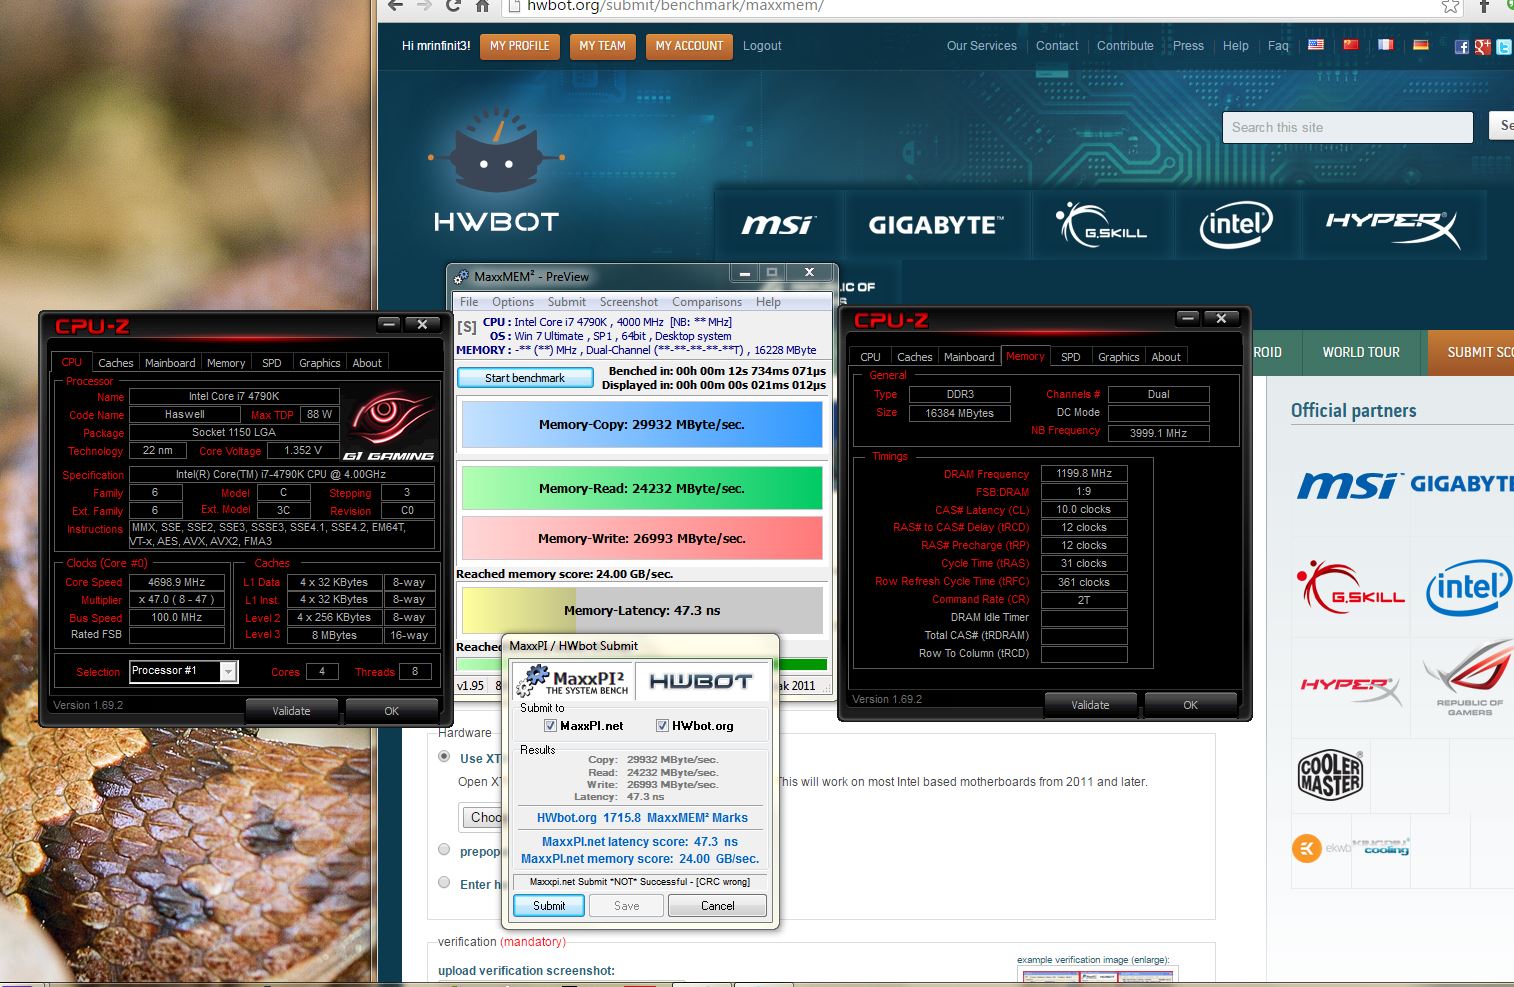The width and height of the screenshot is (1514, 987).
Task: Click the Logout link
Action: (x=762, y=46)
